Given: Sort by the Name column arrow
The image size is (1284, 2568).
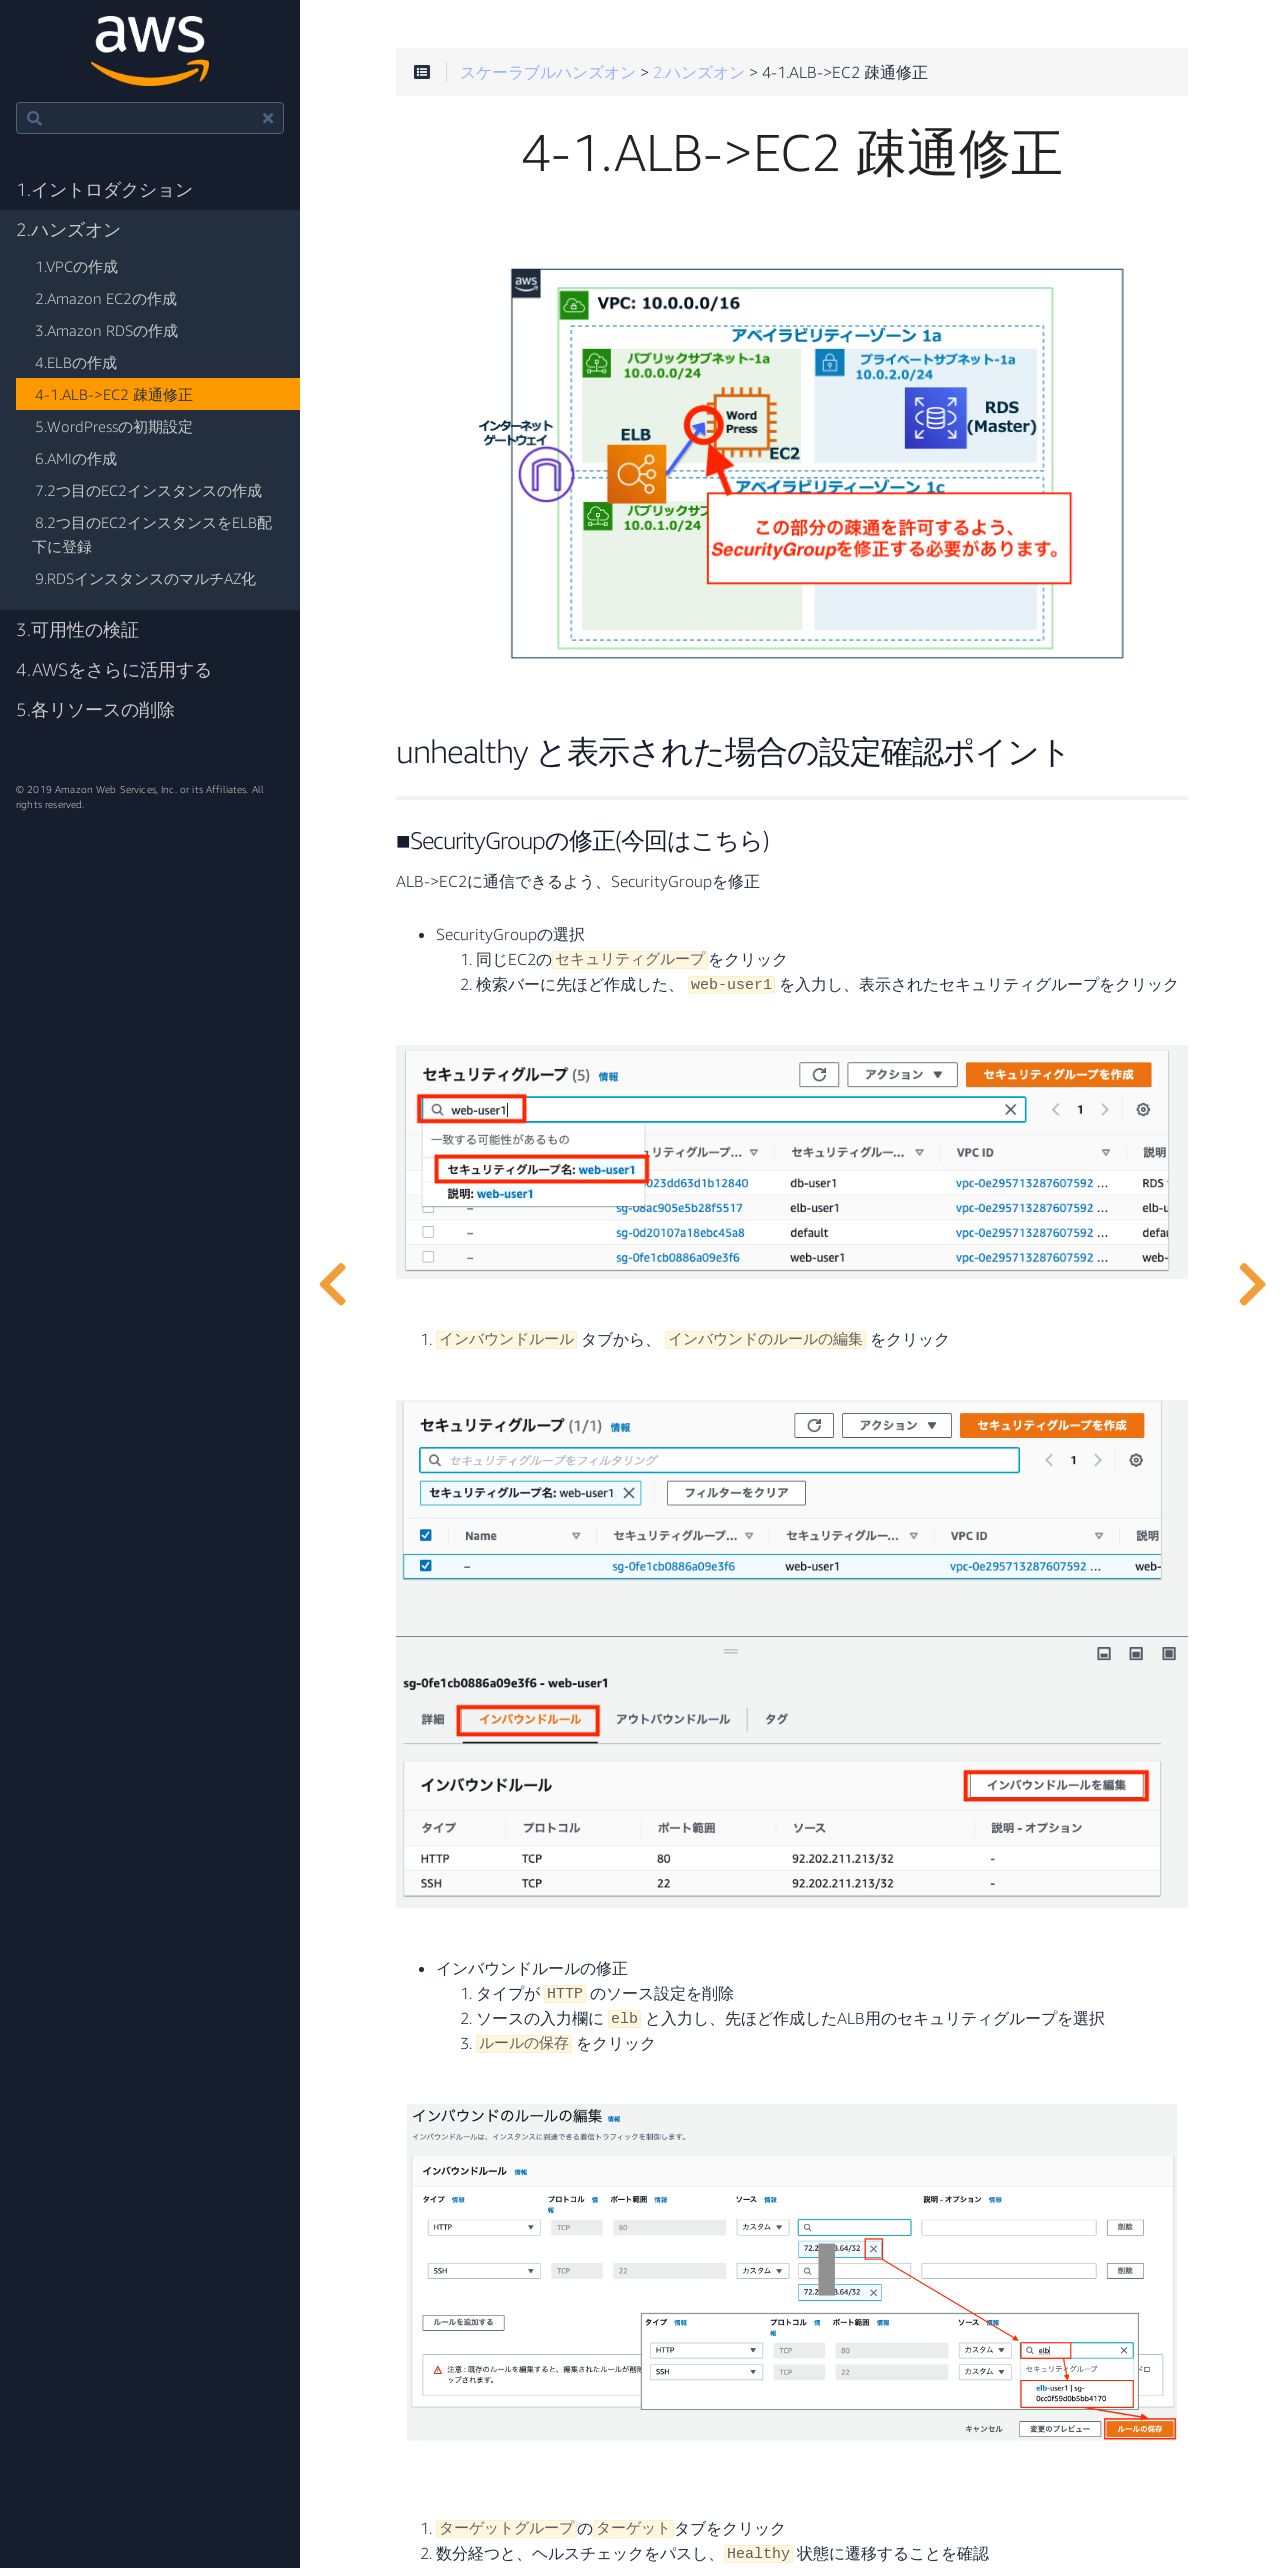Looking at the screenshot, I should 576,1536.
